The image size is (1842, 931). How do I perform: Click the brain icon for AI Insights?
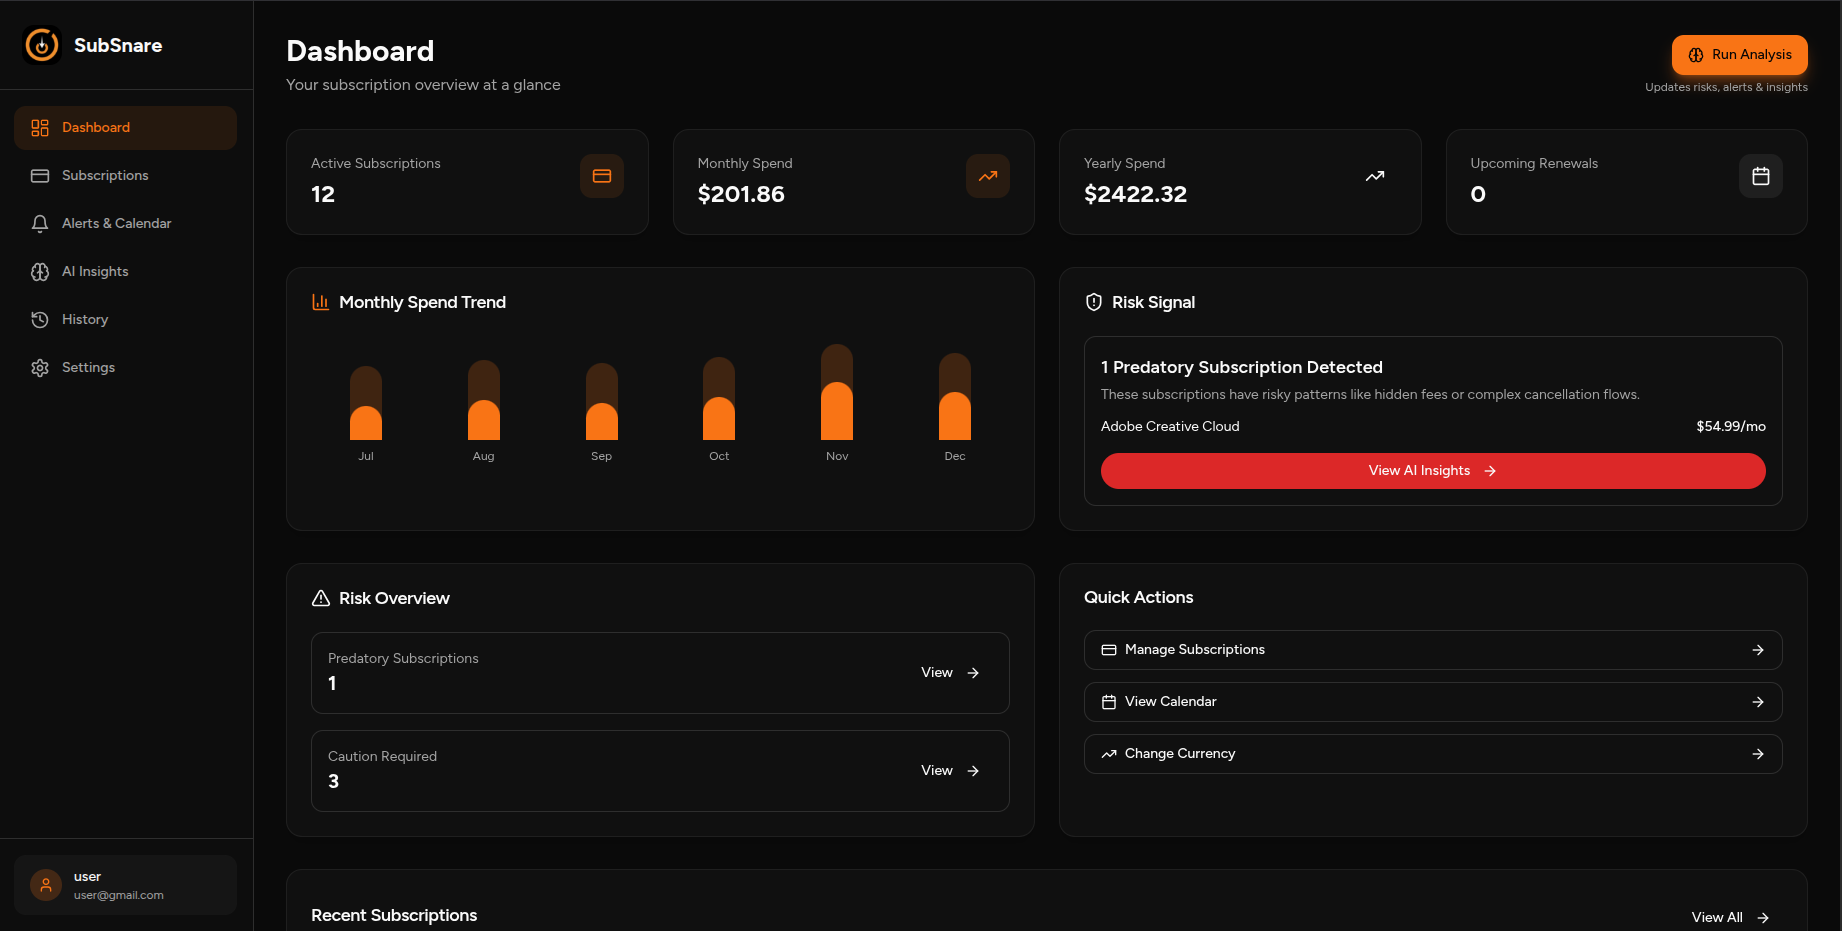click(x=40, y=272)
